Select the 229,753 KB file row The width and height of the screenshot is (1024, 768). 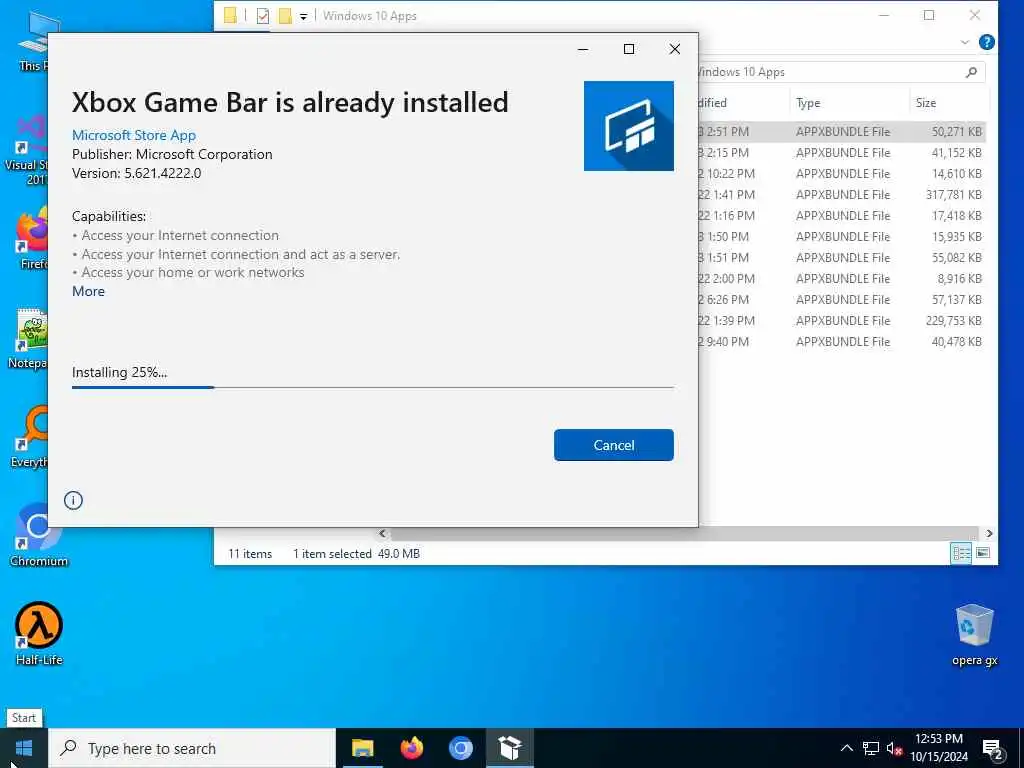coord(841,321)
